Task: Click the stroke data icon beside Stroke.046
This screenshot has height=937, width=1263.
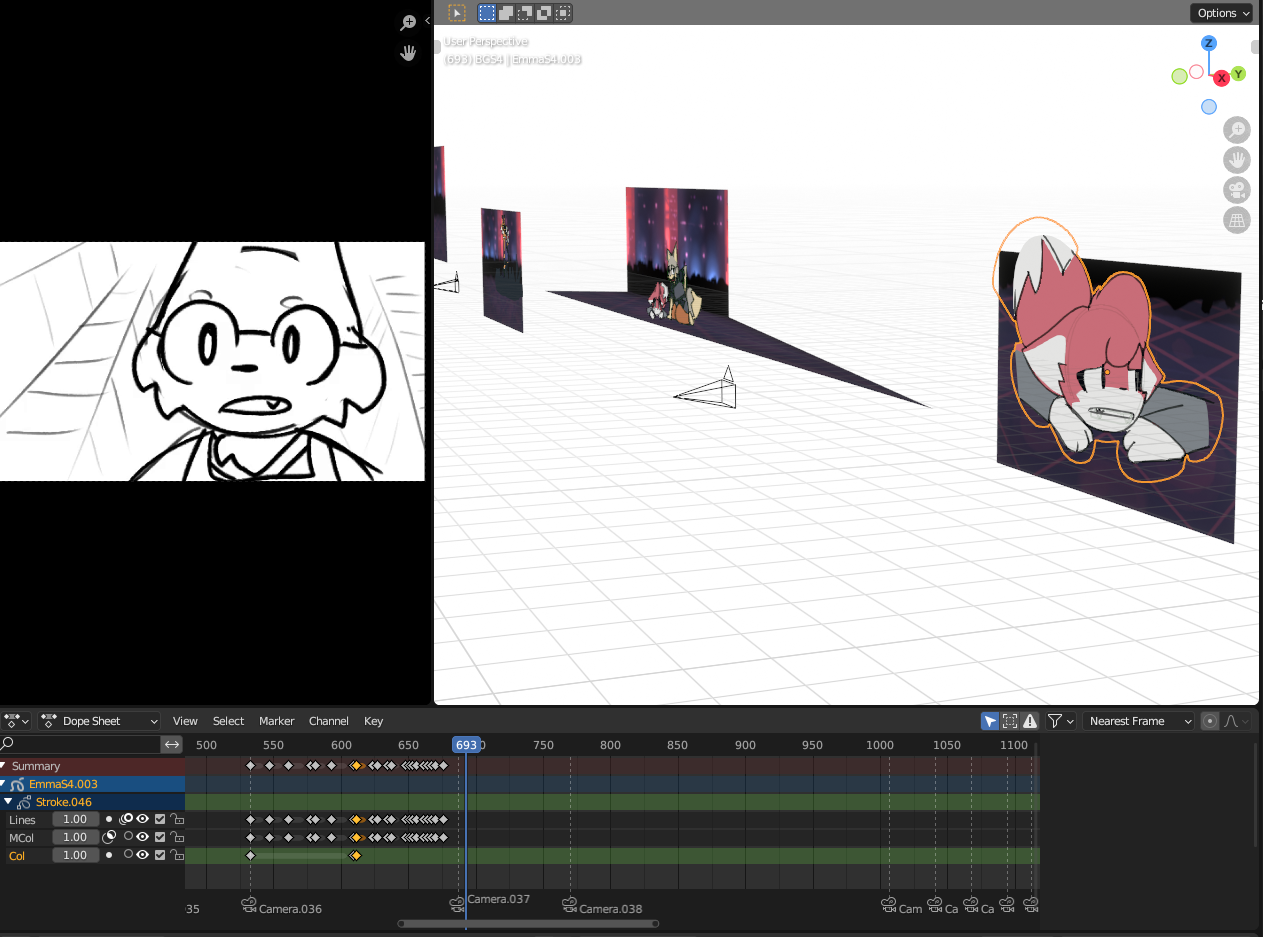Action: 24,802
